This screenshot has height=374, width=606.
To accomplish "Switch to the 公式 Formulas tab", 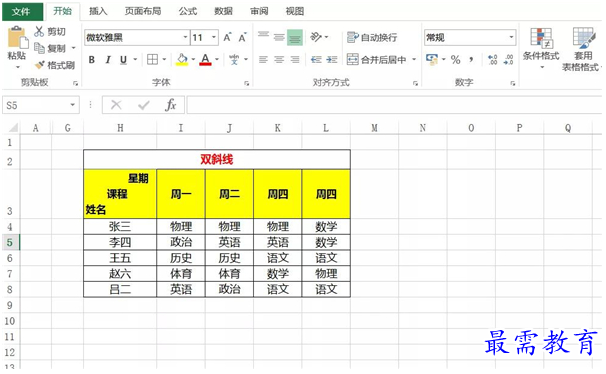I will (x=188, y=11).
